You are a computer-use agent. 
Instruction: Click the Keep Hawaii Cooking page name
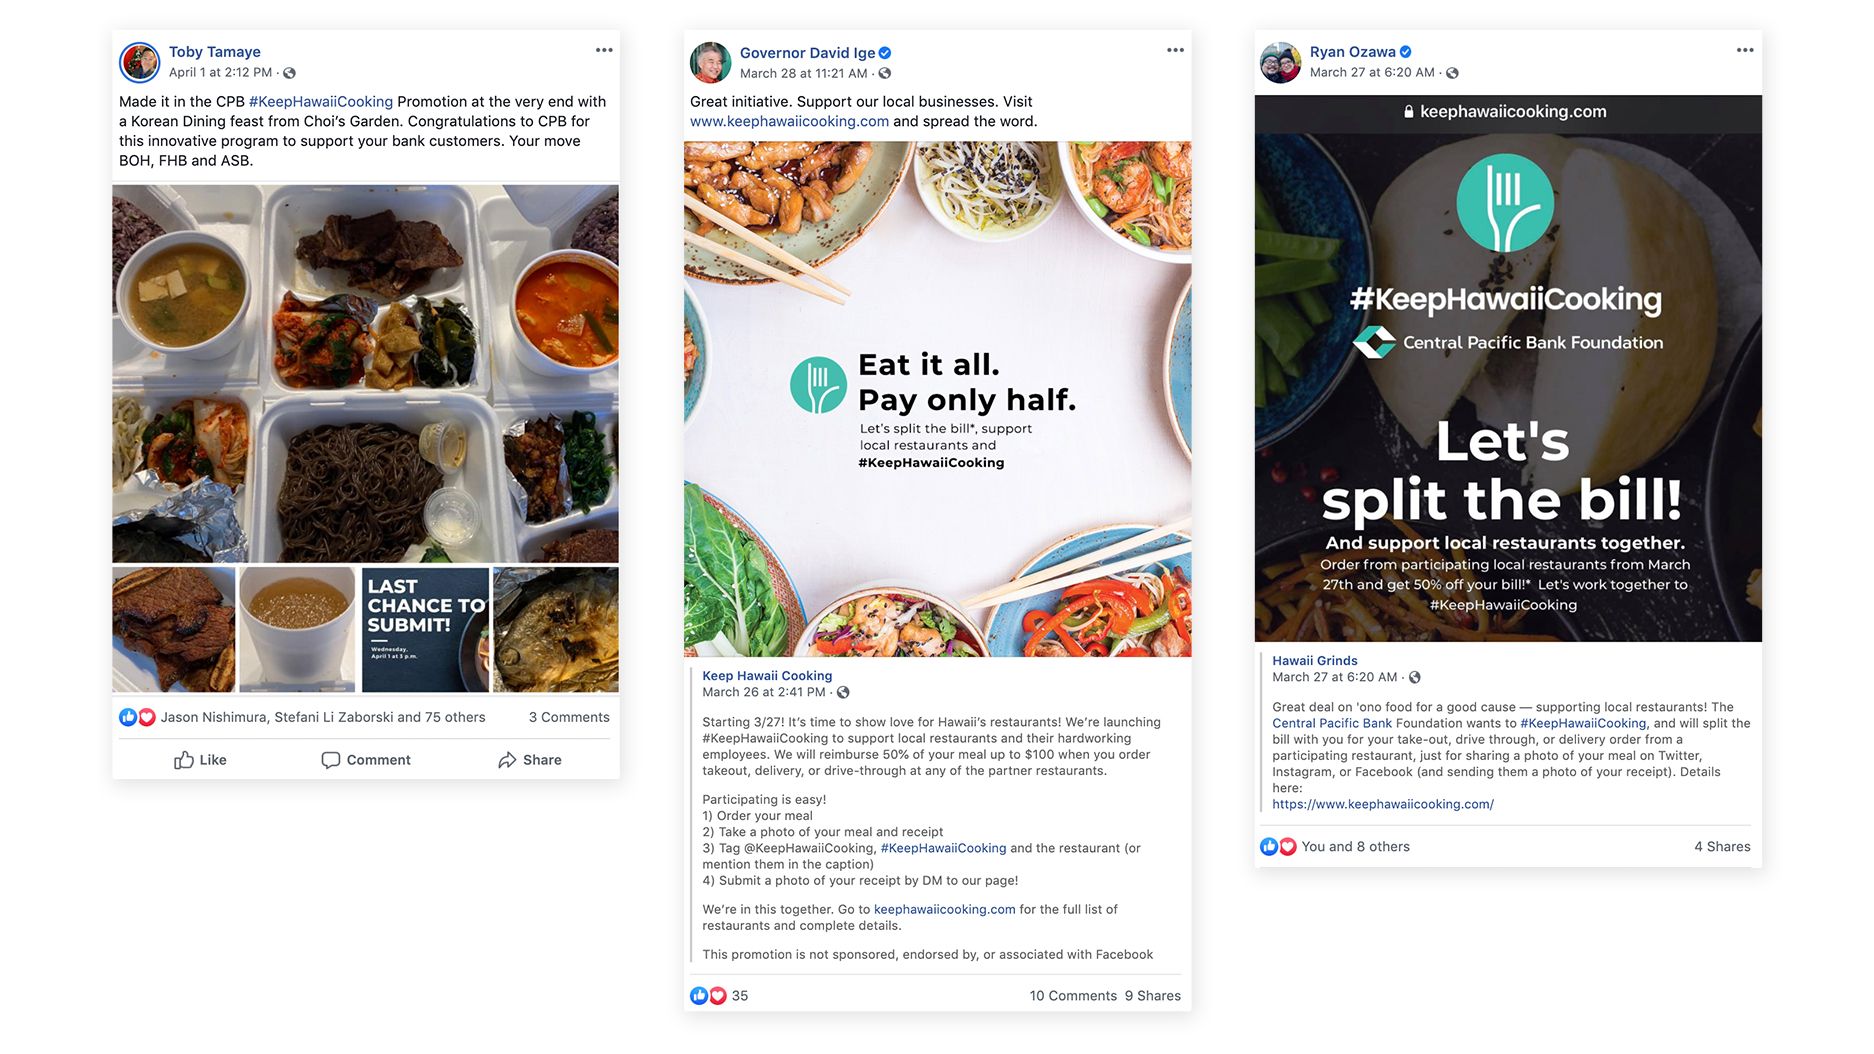pos(767,676)
